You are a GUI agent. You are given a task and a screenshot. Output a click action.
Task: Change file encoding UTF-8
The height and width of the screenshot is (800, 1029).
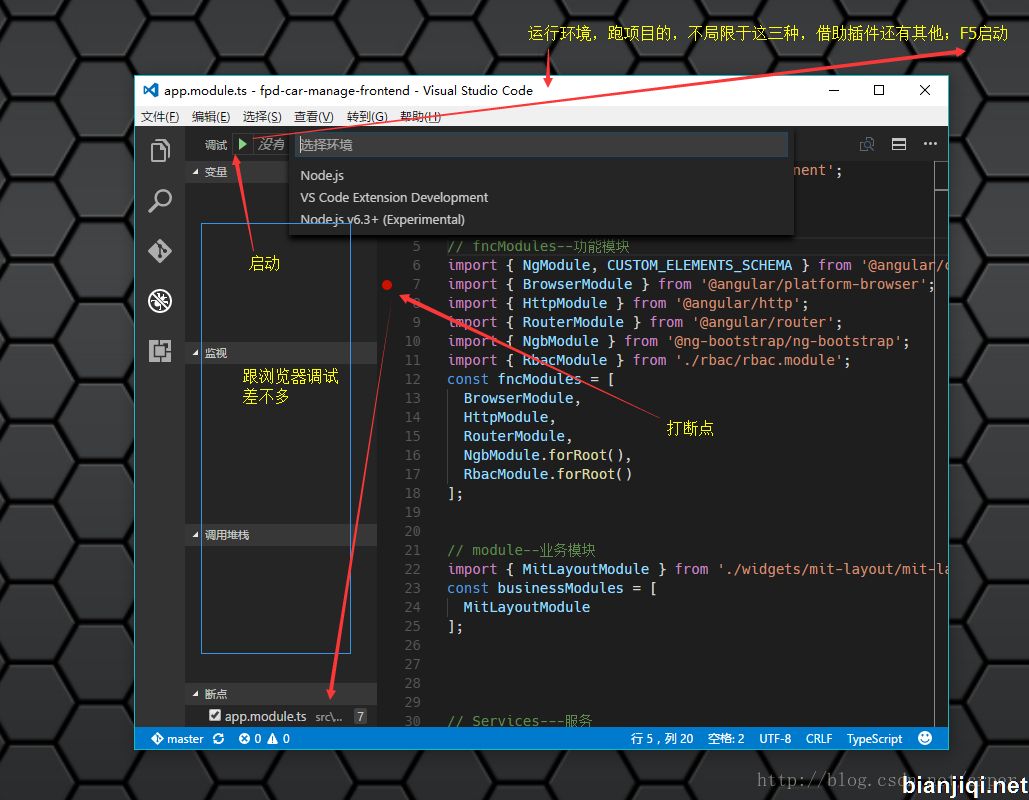(775, 739)
